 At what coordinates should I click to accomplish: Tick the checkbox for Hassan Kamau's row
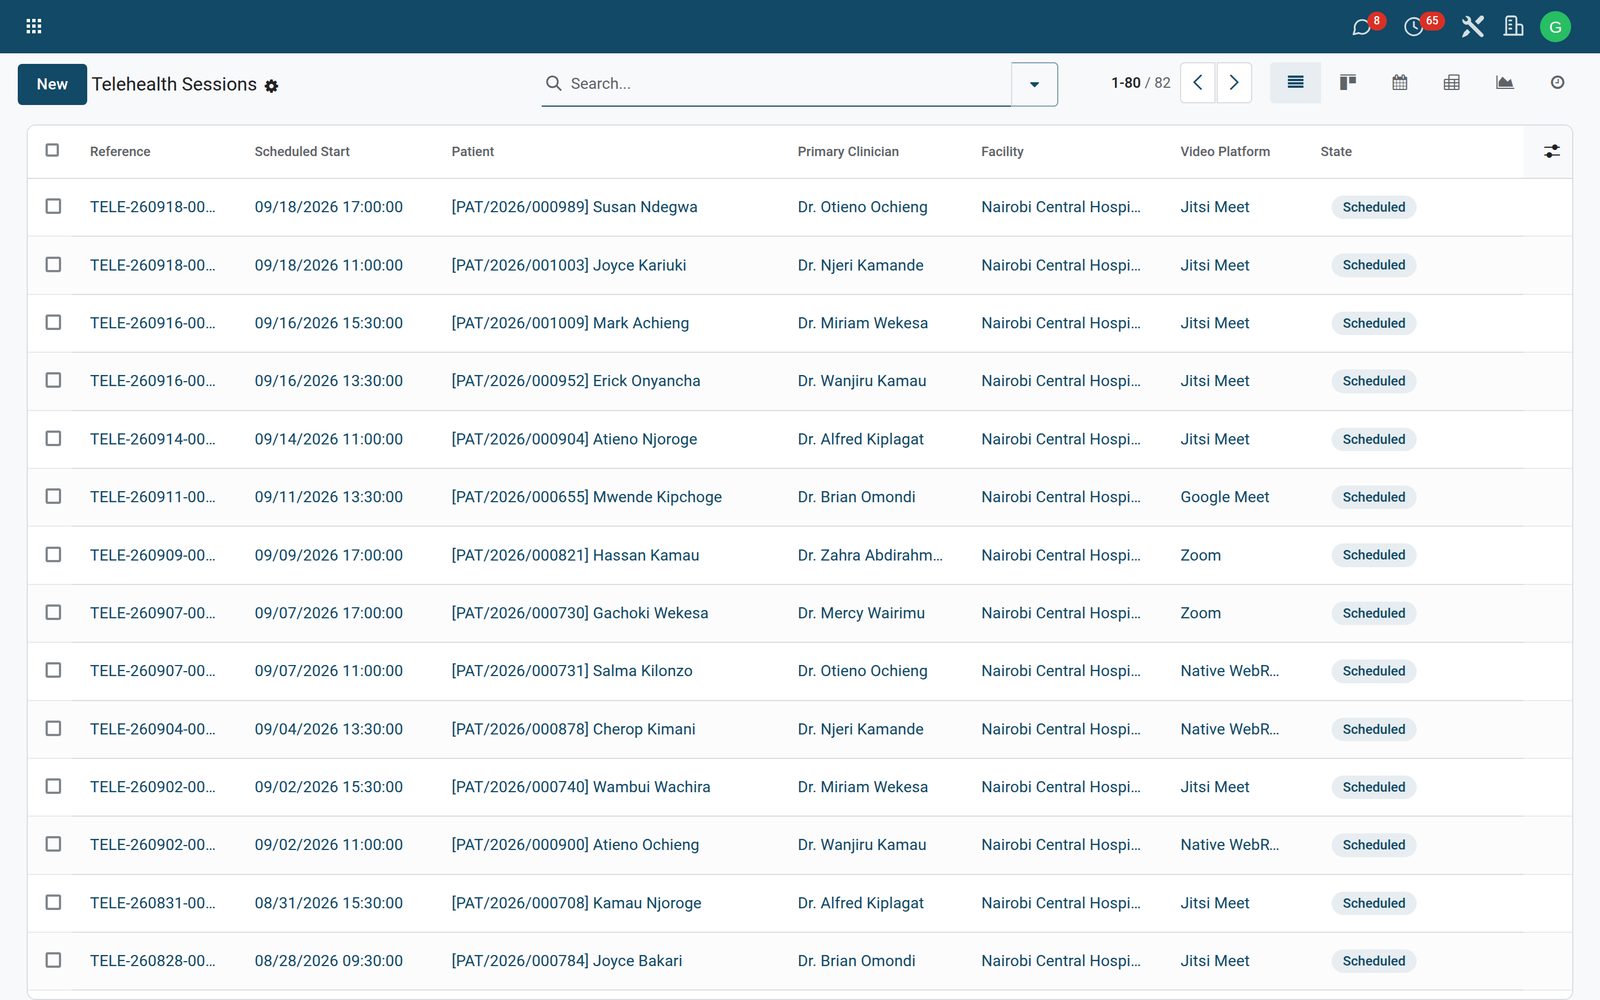click(53, 554)
